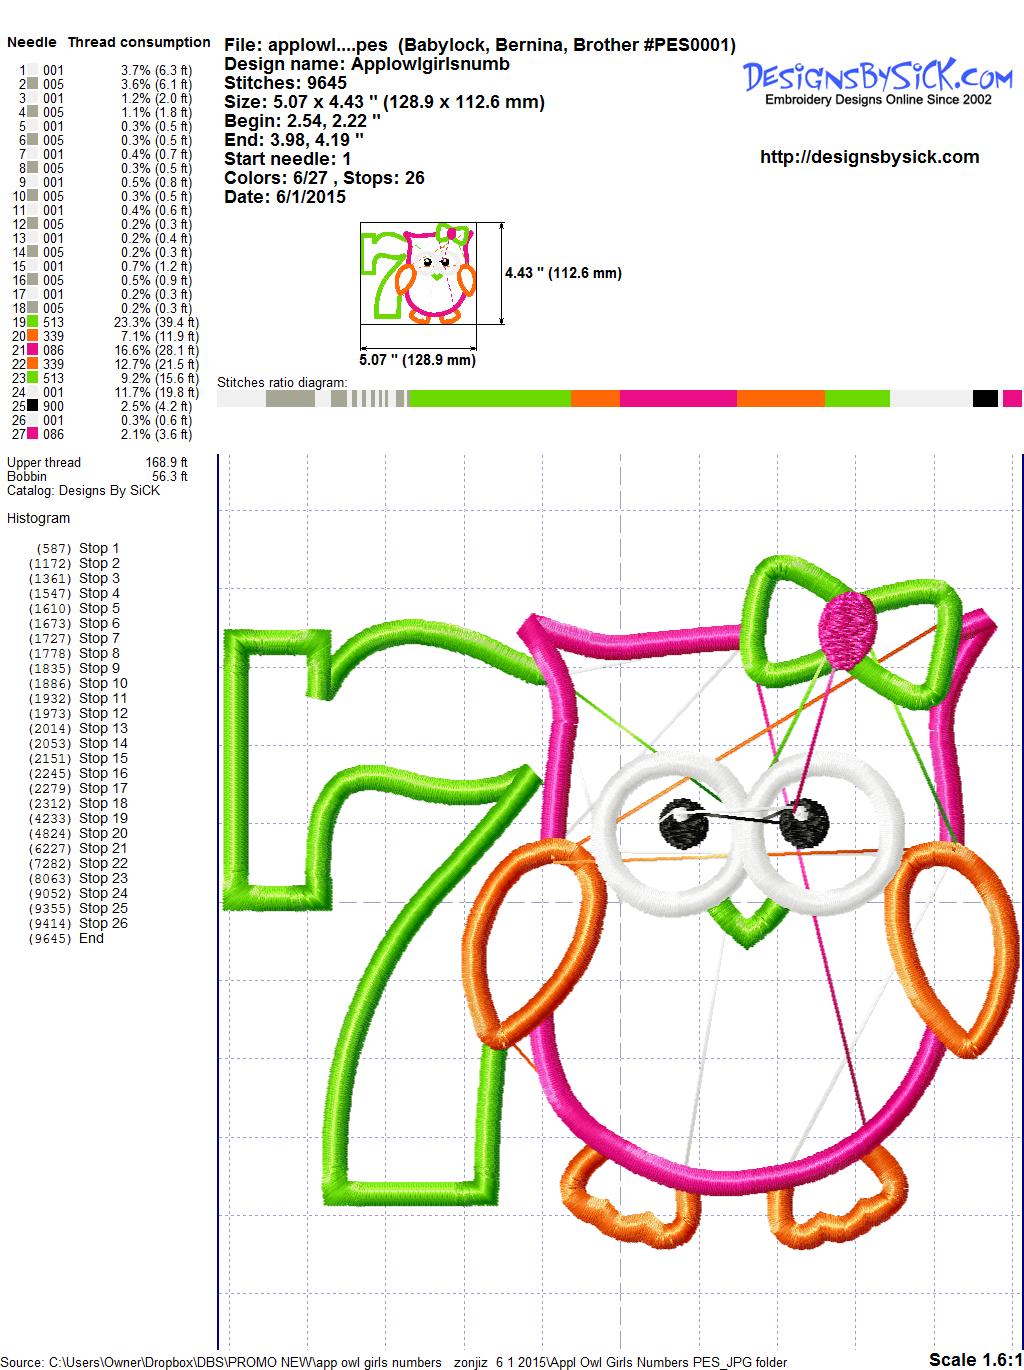Viewport: 1024px width, 1370px height.
Task: Click the orange swatch for needle 20
Action: (x=33, y=336)
